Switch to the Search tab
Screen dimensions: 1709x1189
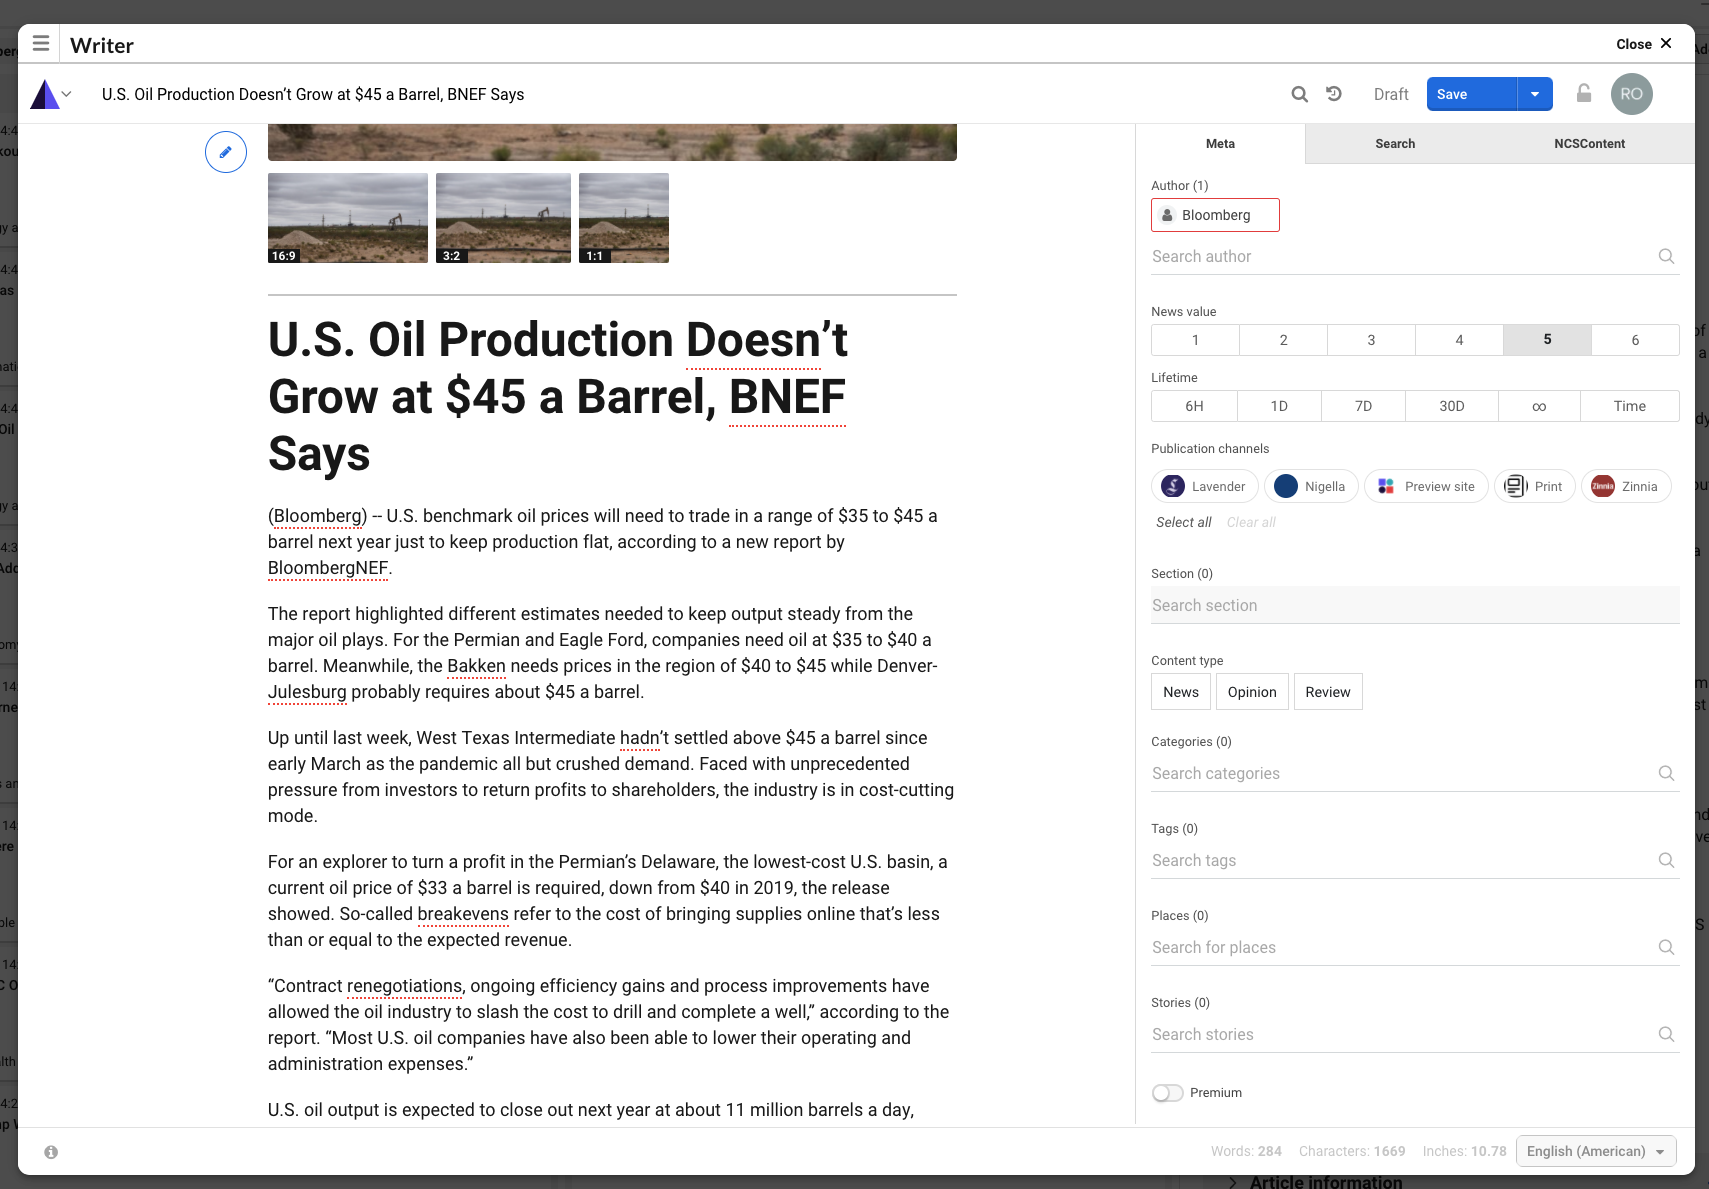pyautogui.click(x=1394, y=144)
